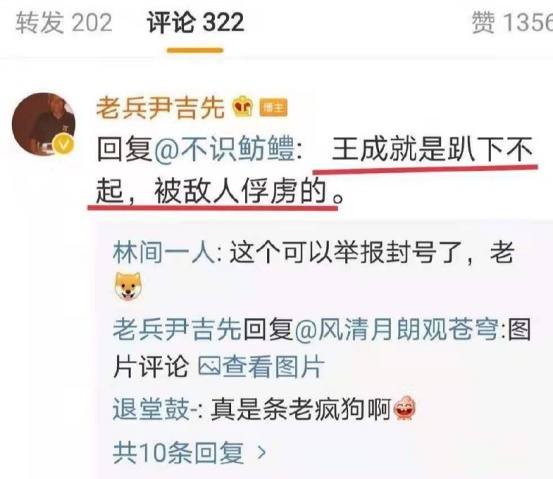Click the doge emoji in reply
553x479 pixels.
tap(128, 286)
